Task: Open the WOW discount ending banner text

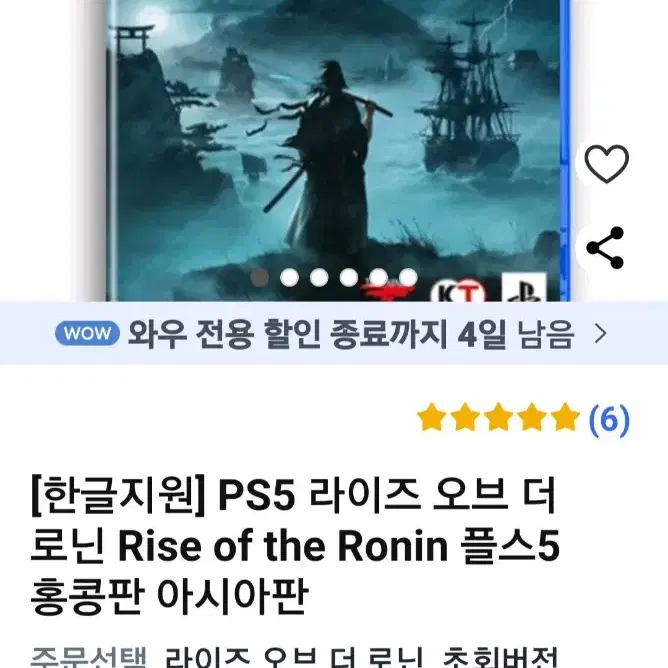Action: tap(351, 334)
